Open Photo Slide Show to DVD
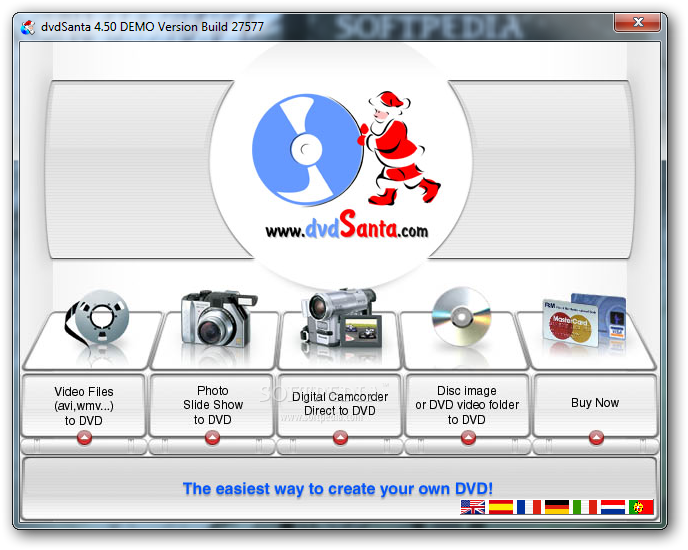Screen dimensions: 688x550 tap(212, 405)
